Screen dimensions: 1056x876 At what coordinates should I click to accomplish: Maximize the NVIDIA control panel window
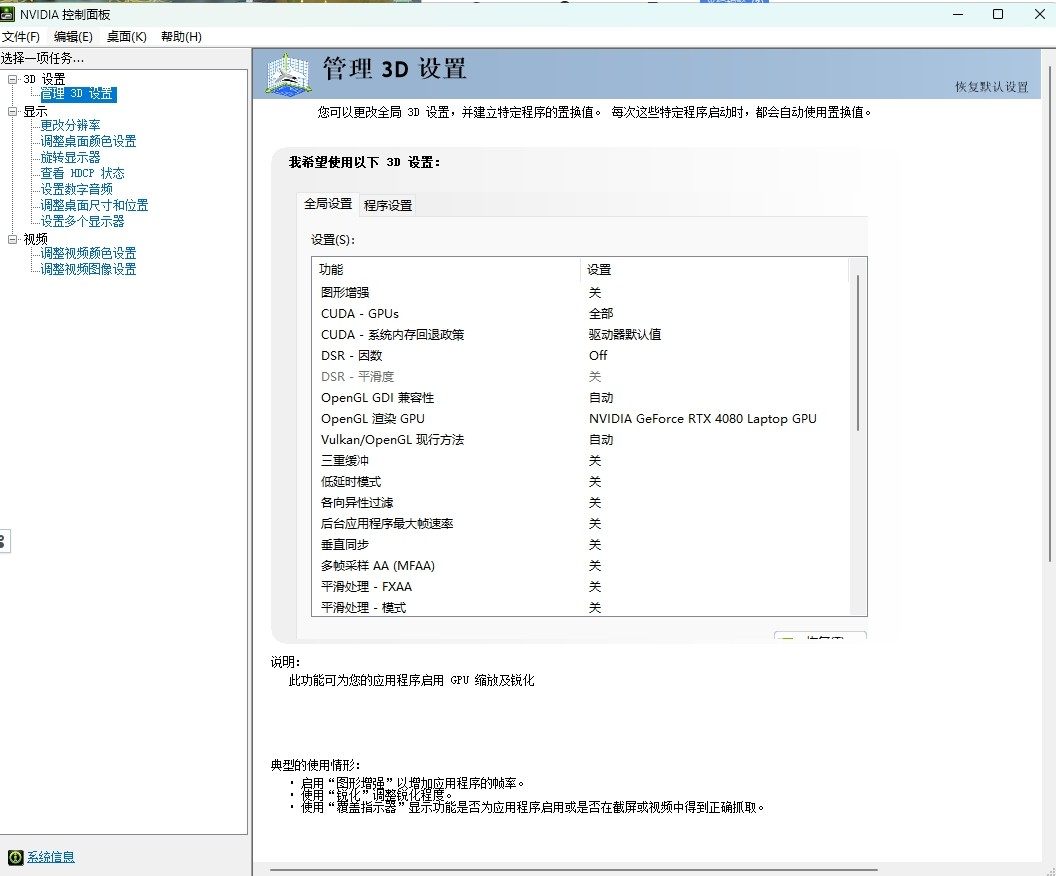(998, 14)
